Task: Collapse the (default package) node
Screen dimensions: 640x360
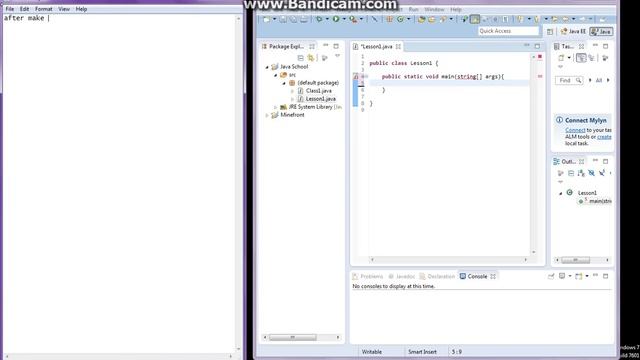Action: pos(284,83)
